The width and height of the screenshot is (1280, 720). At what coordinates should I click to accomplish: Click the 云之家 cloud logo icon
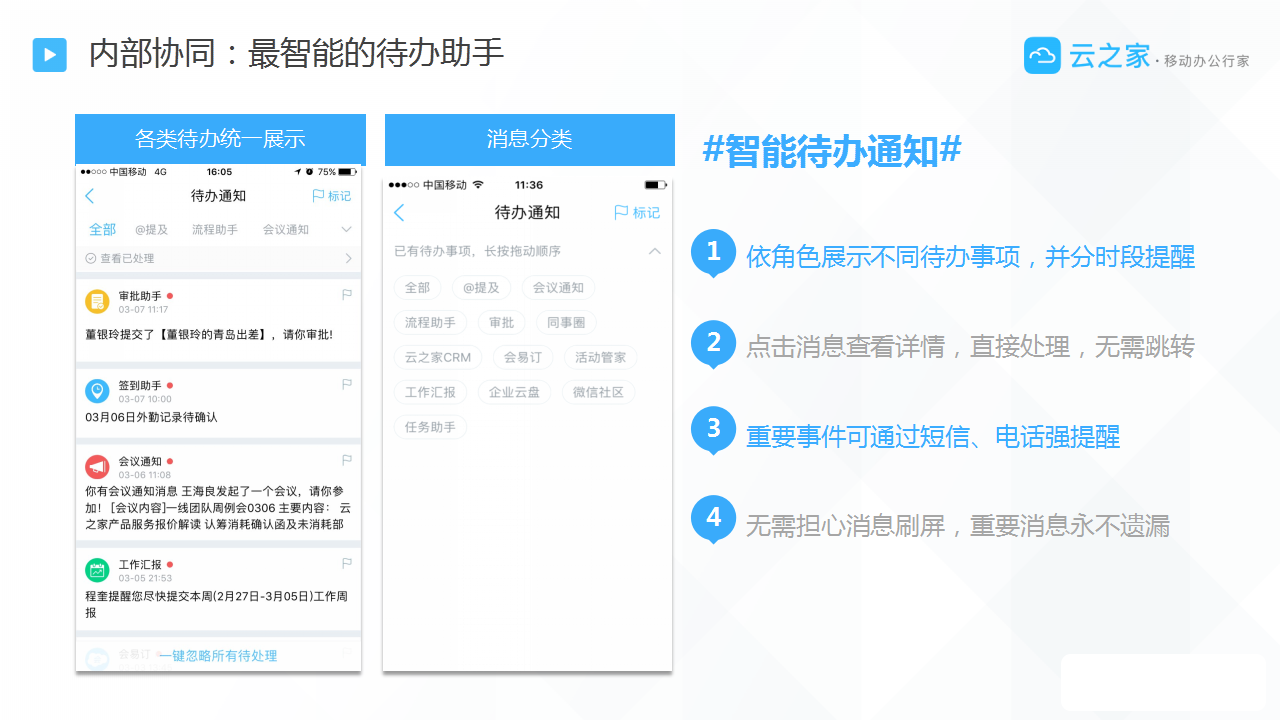1042,56
